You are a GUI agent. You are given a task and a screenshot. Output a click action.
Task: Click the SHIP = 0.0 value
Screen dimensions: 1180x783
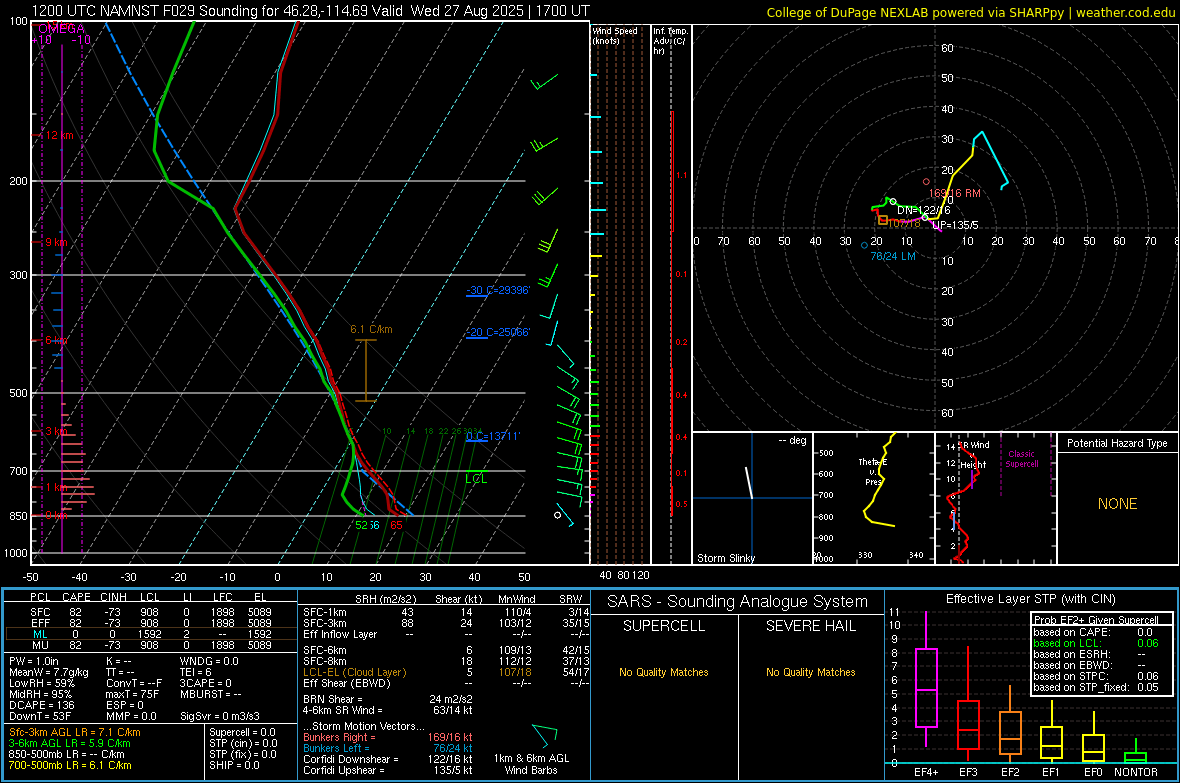tap(234, 765)
